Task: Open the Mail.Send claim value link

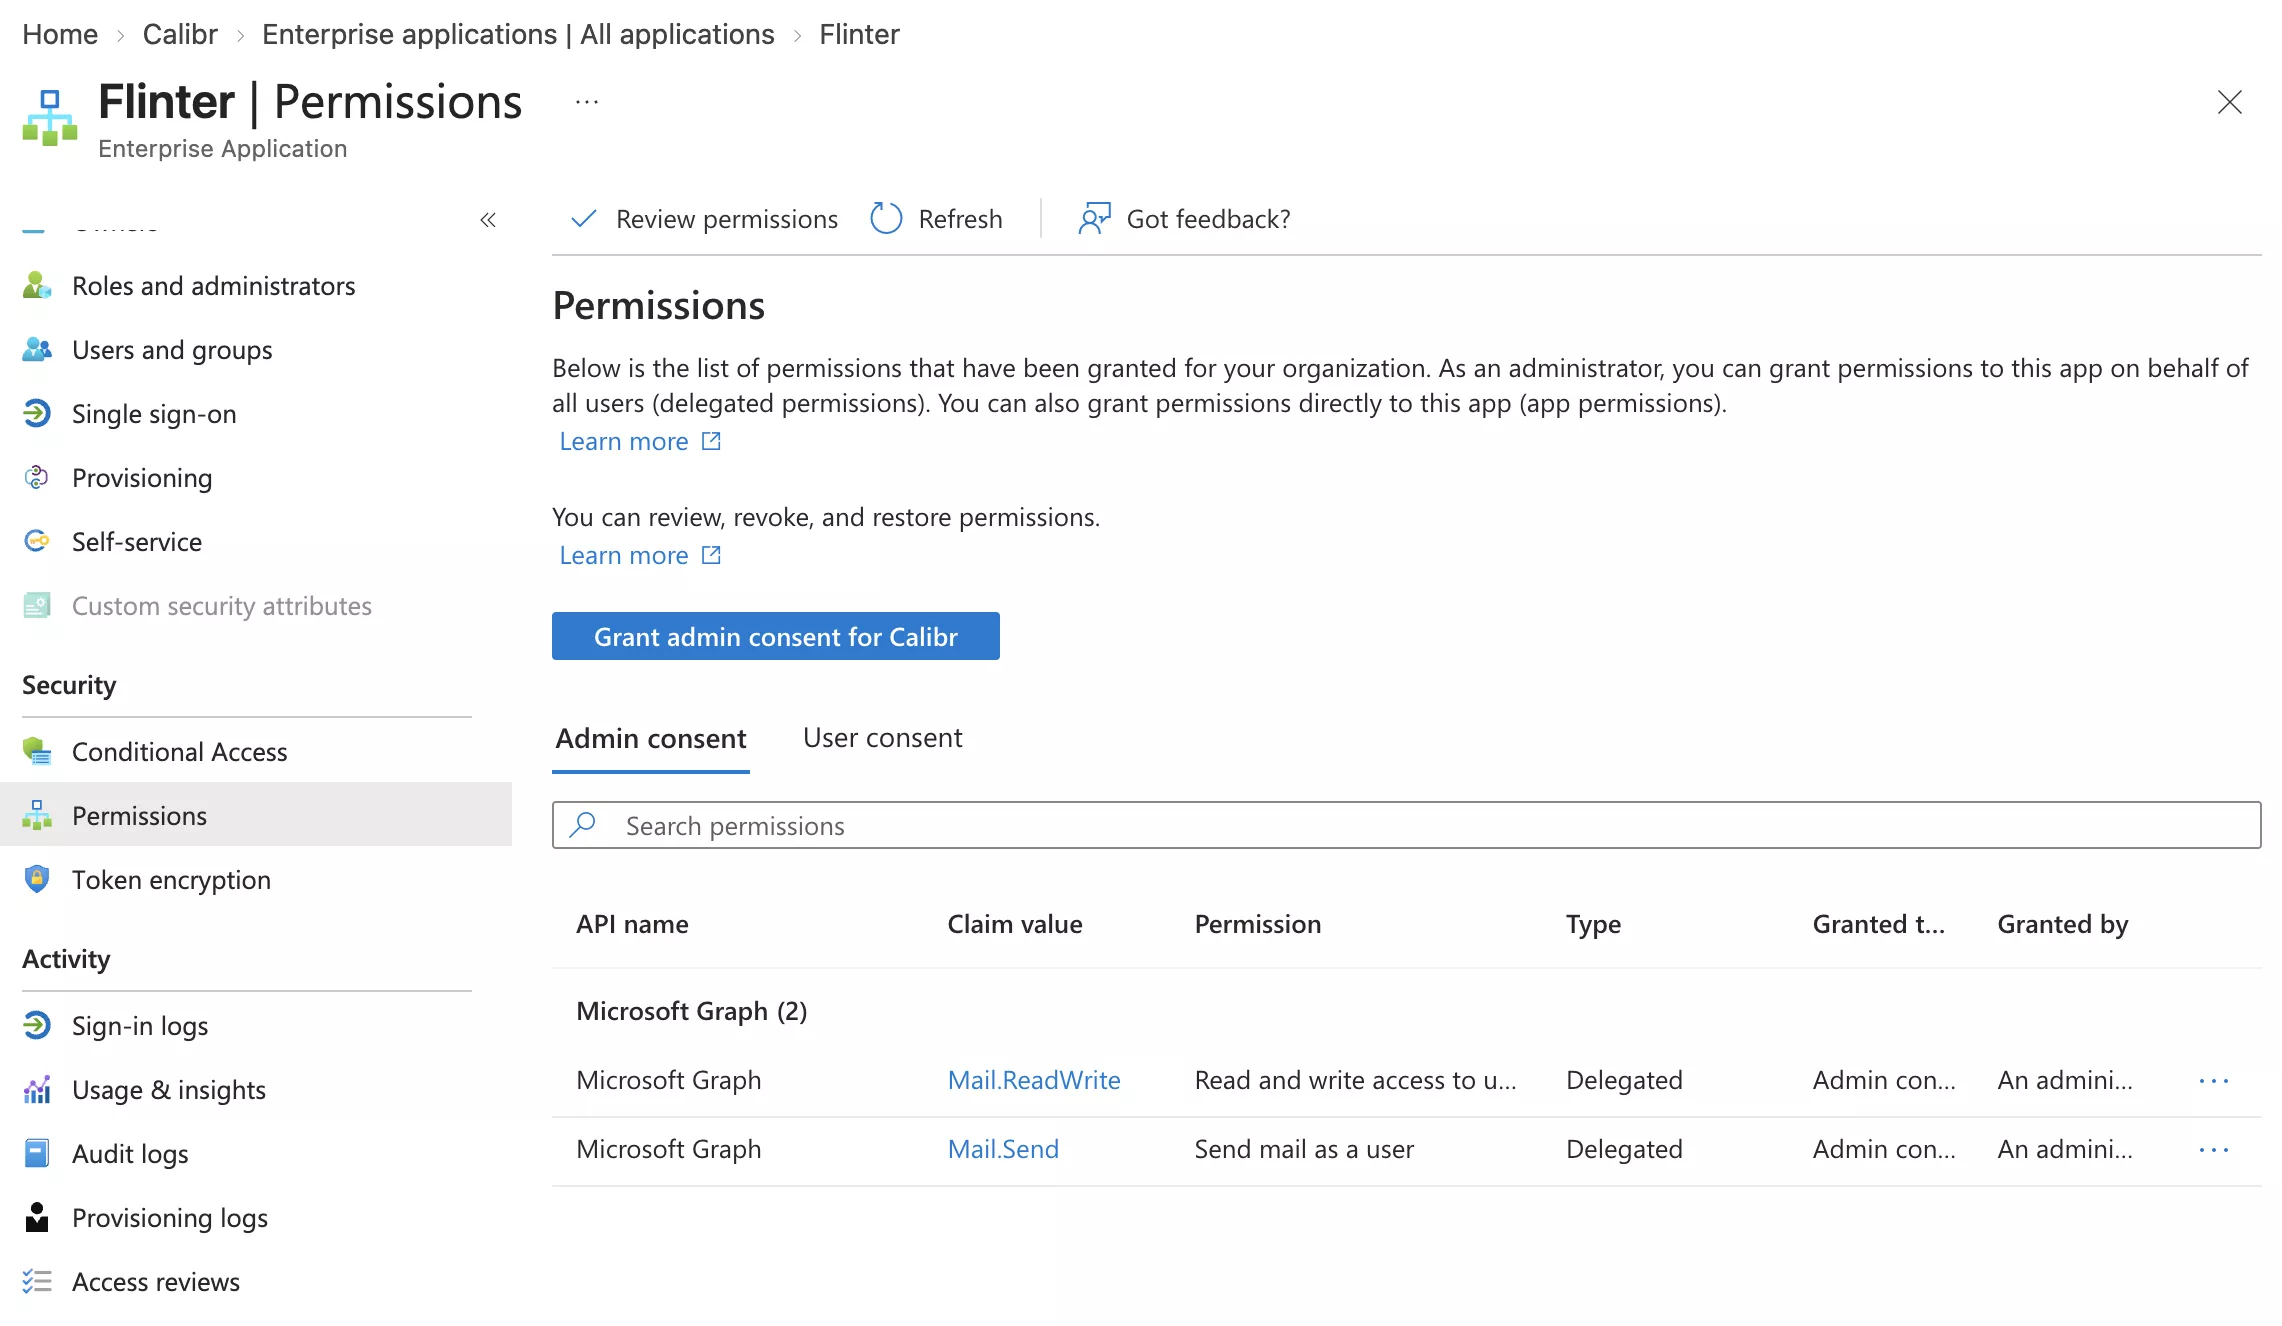Action: (1003, 1149)
